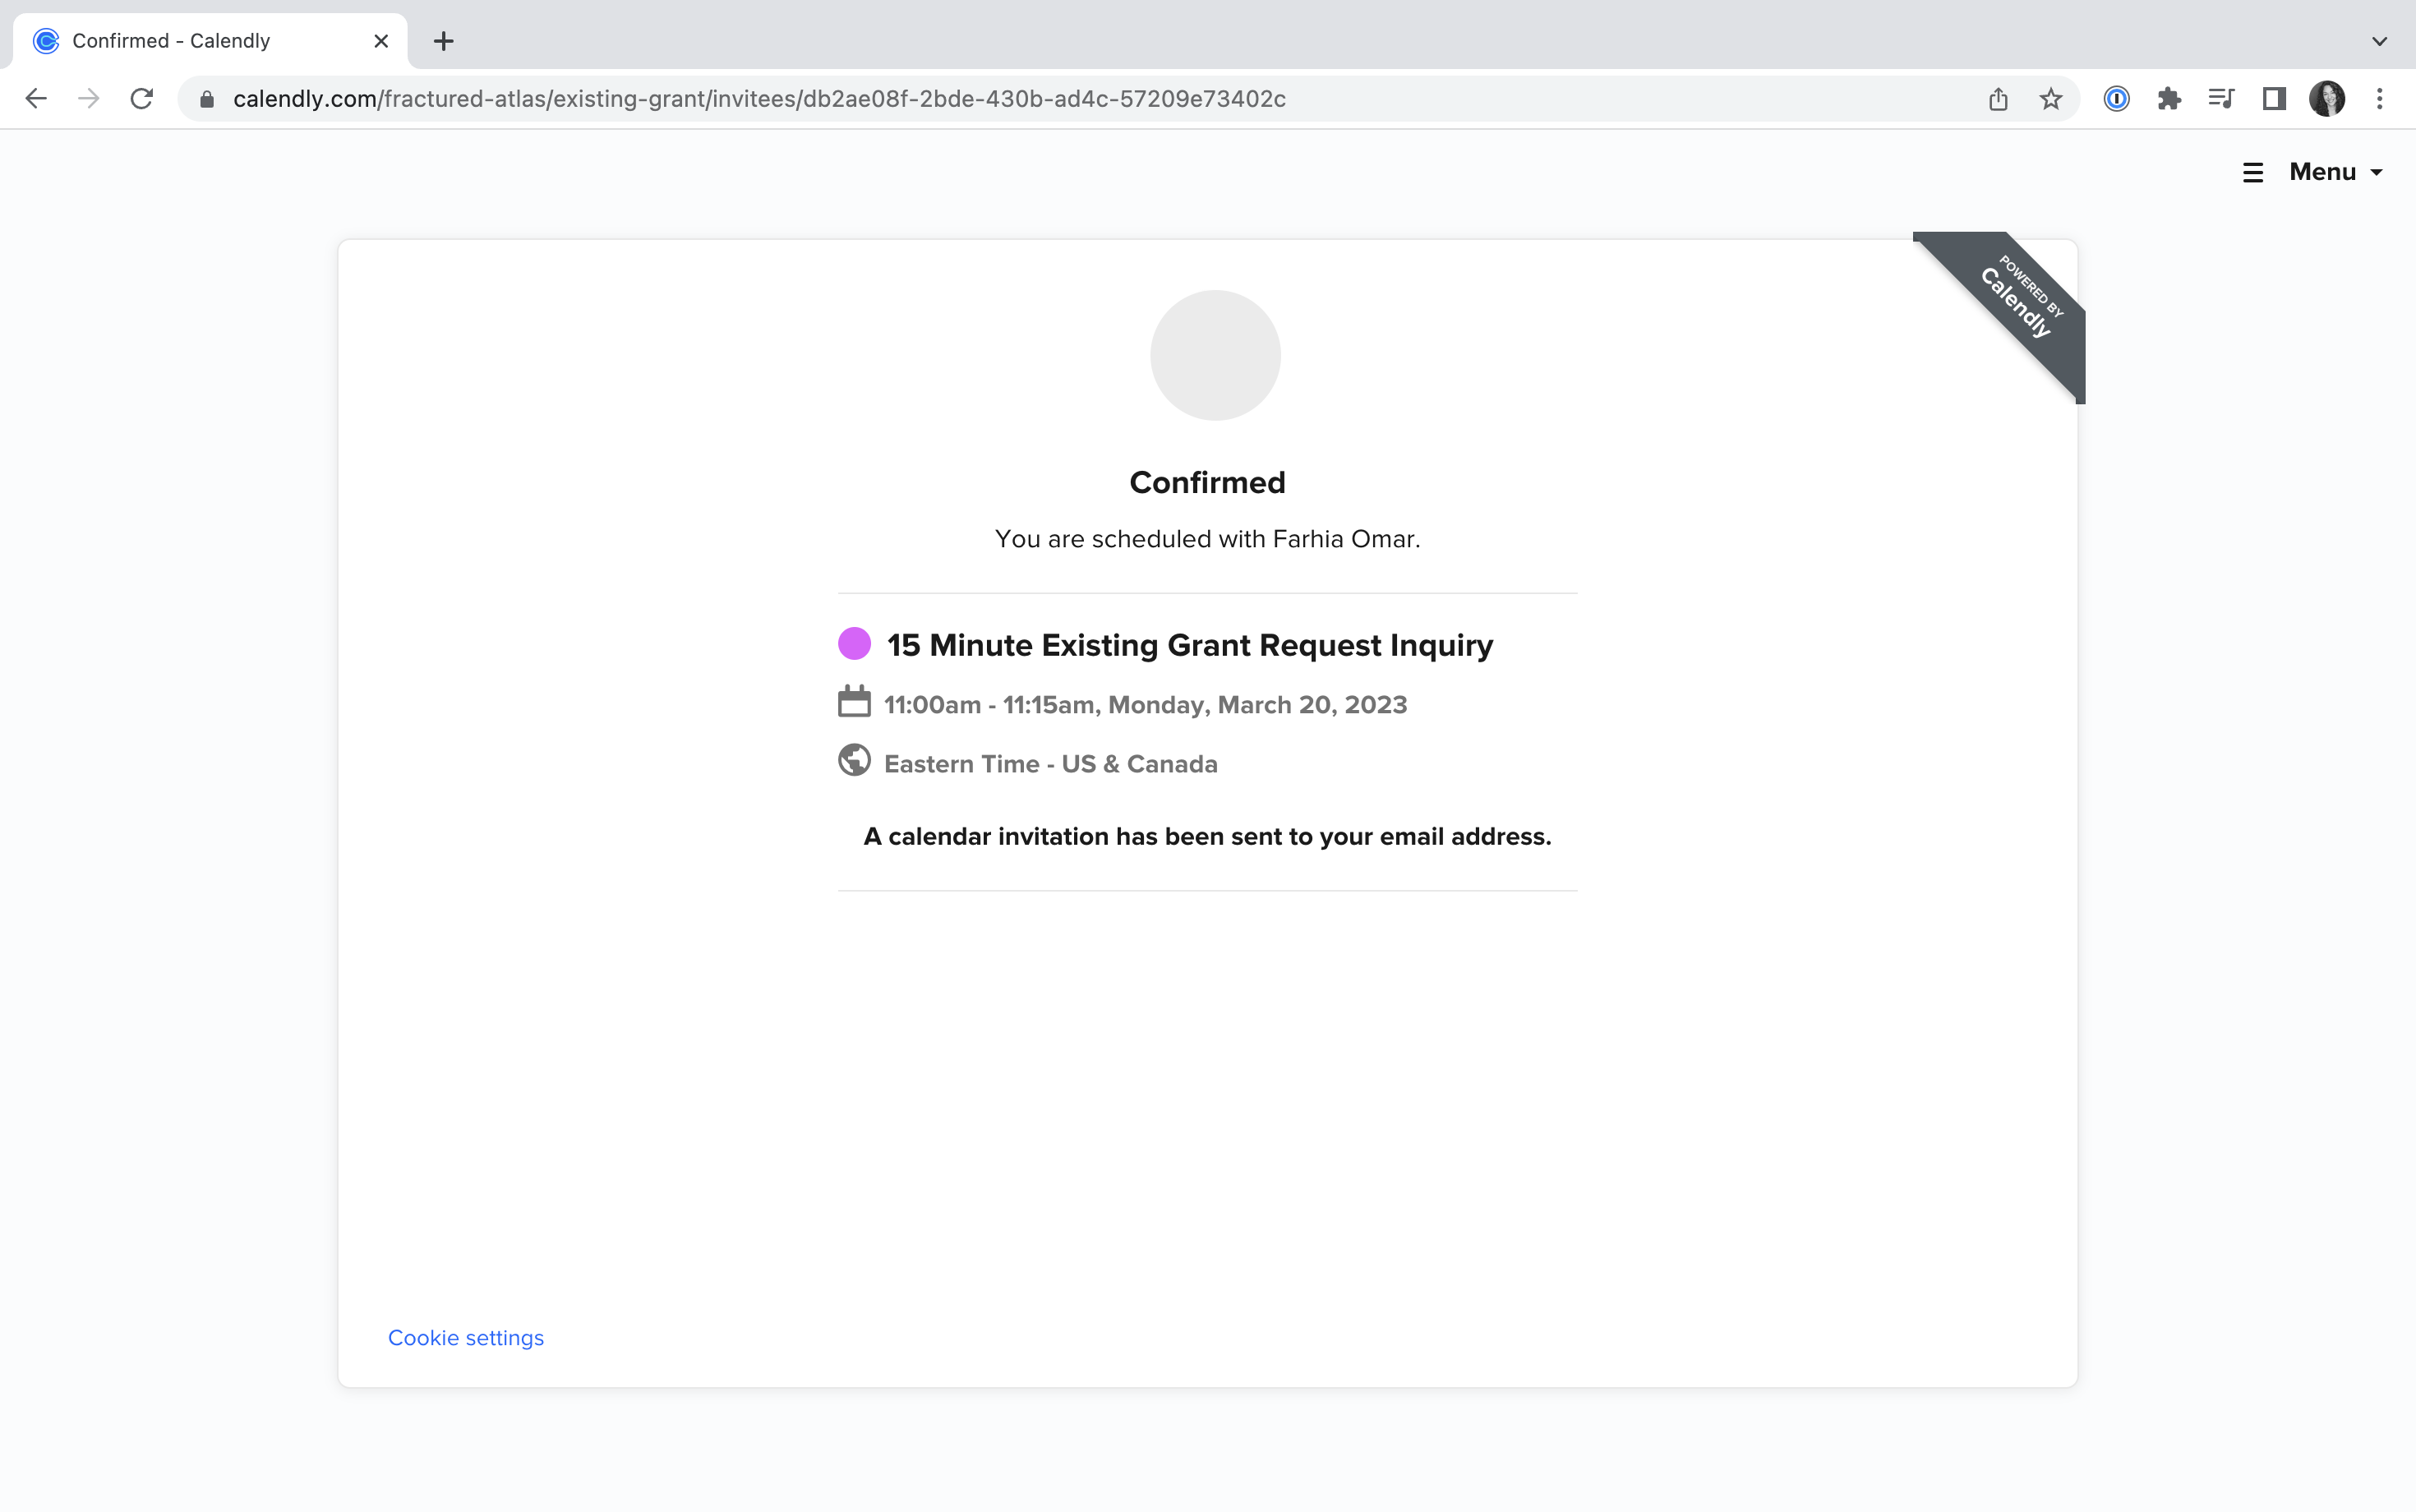Close the Confirmed - Calendly tab
This screenshot has height=1512, width=2416.
[x=381, y=41]
